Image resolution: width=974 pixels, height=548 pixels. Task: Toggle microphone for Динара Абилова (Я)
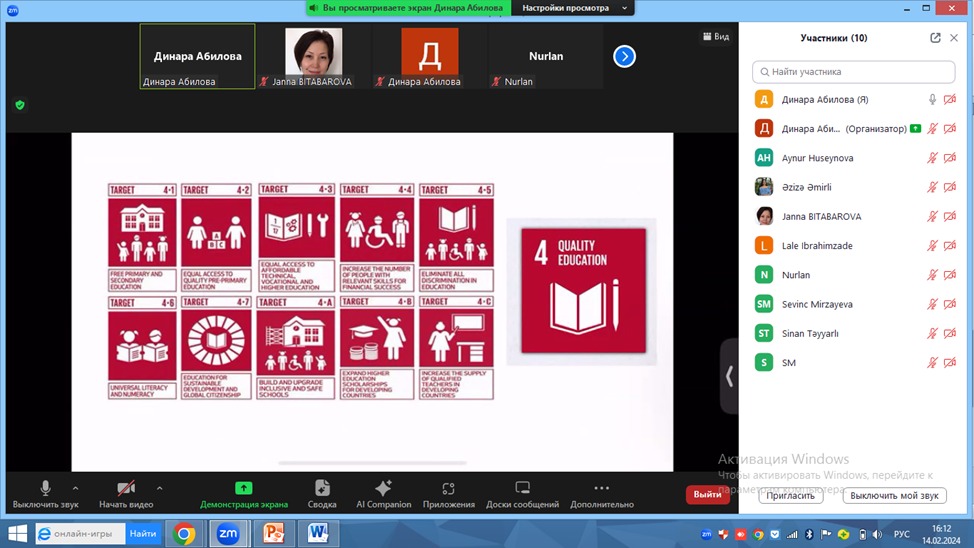(932, 99)
